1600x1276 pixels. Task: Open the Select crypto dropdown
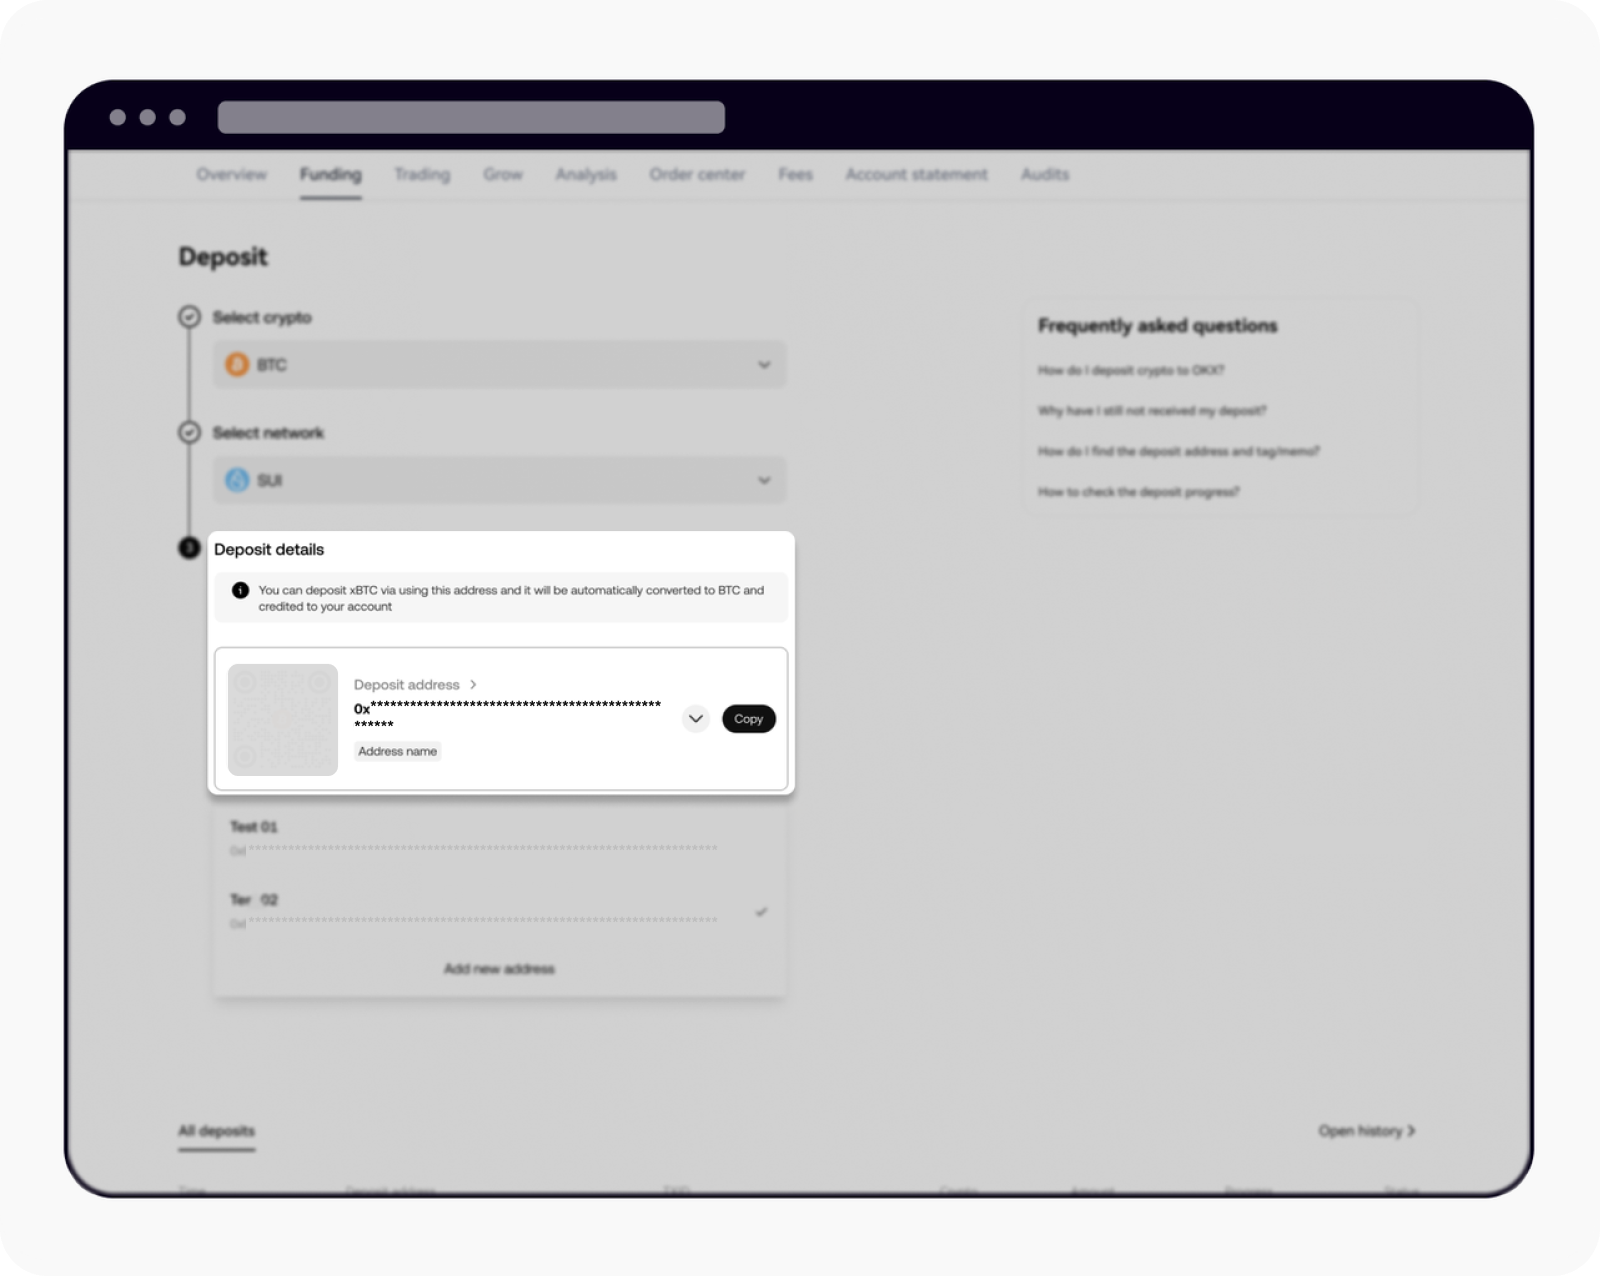tap(765, 364)
